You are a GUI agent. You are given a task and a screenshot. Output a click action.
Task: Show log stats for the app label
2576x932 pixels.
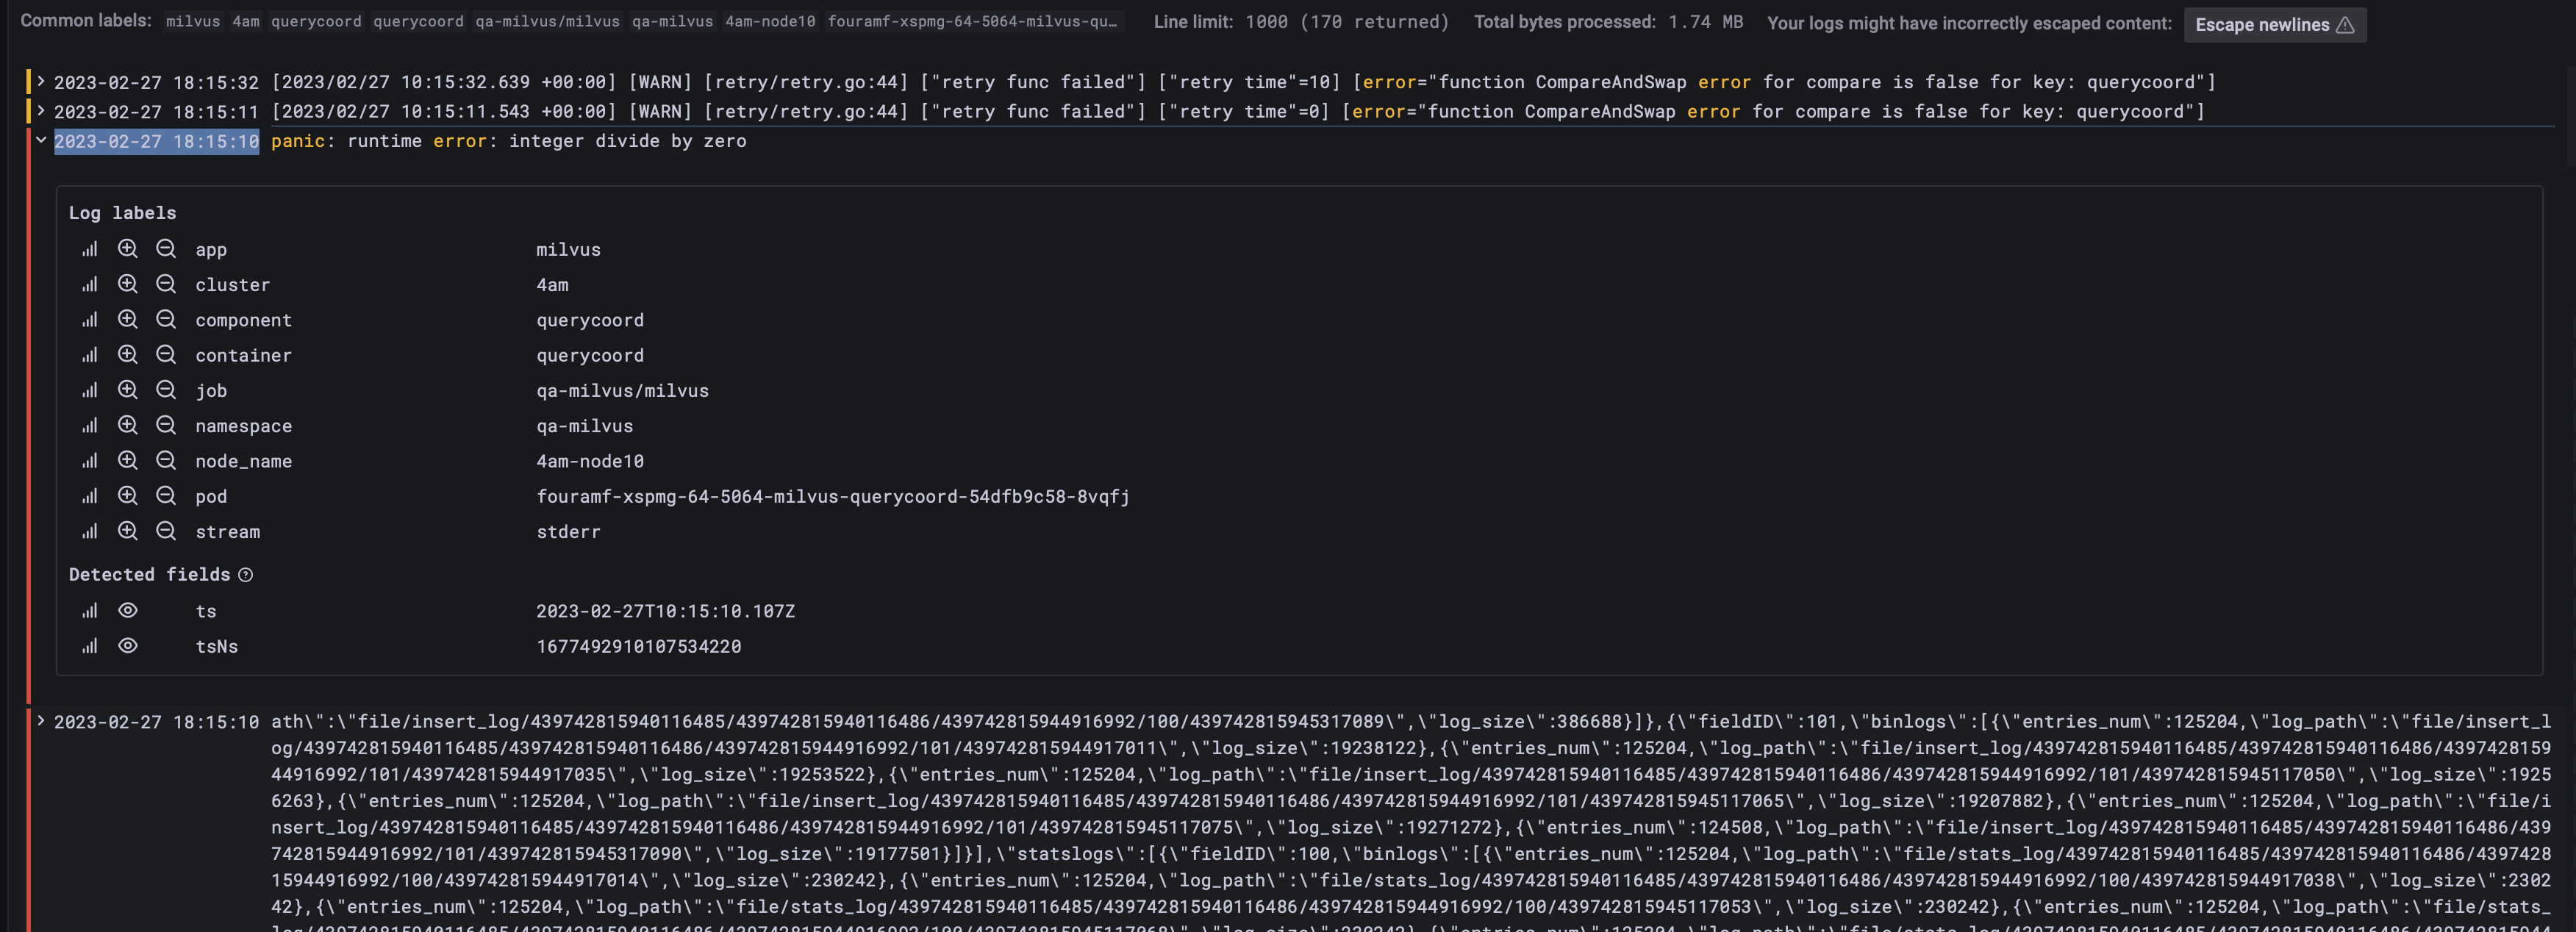coord(88,249)
